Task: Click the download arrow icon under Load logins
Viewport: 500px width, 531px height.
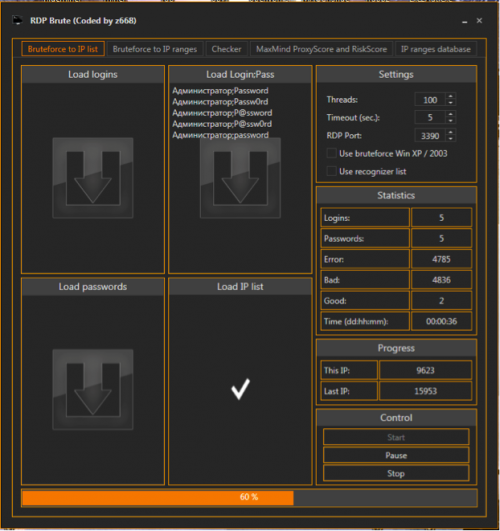Action: tap(93, 178)
